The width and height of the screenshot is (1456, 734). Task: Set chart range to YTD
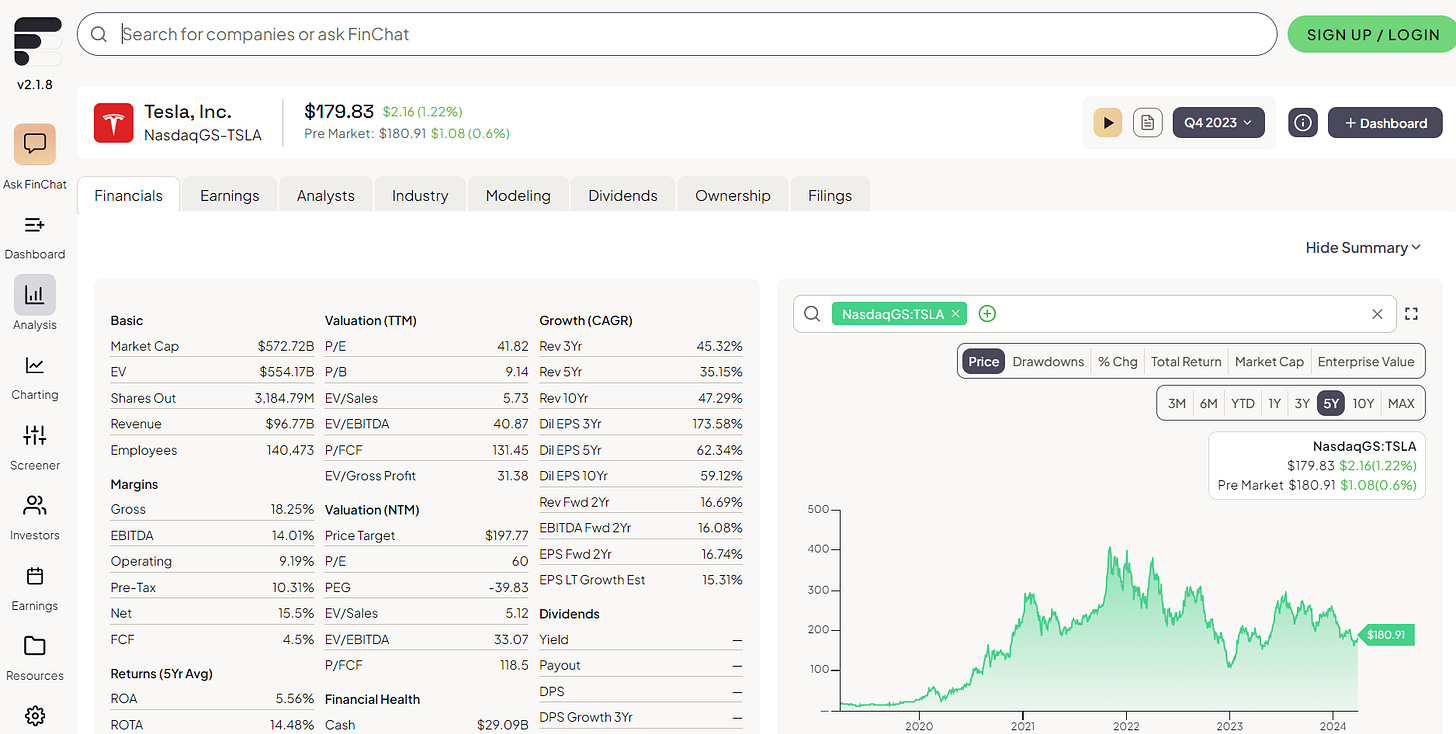point(1243,403)
